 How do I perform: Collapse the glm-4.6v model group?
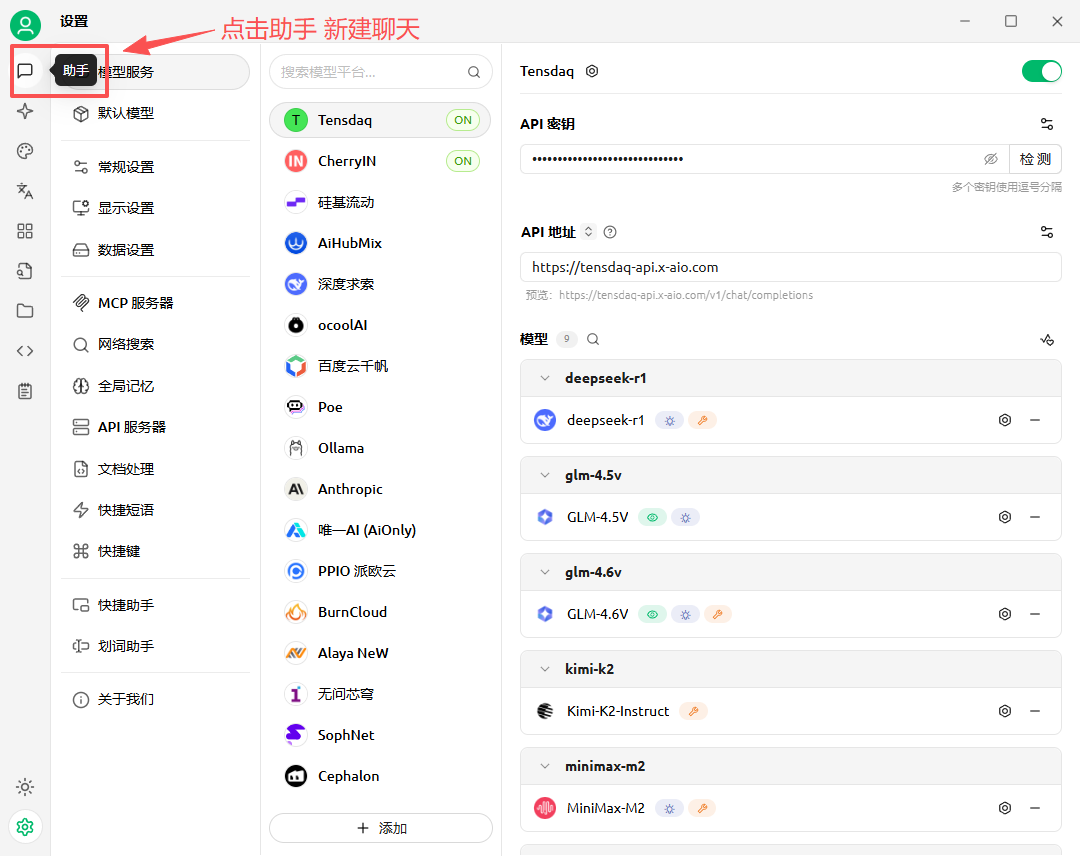tap(545, 572)
